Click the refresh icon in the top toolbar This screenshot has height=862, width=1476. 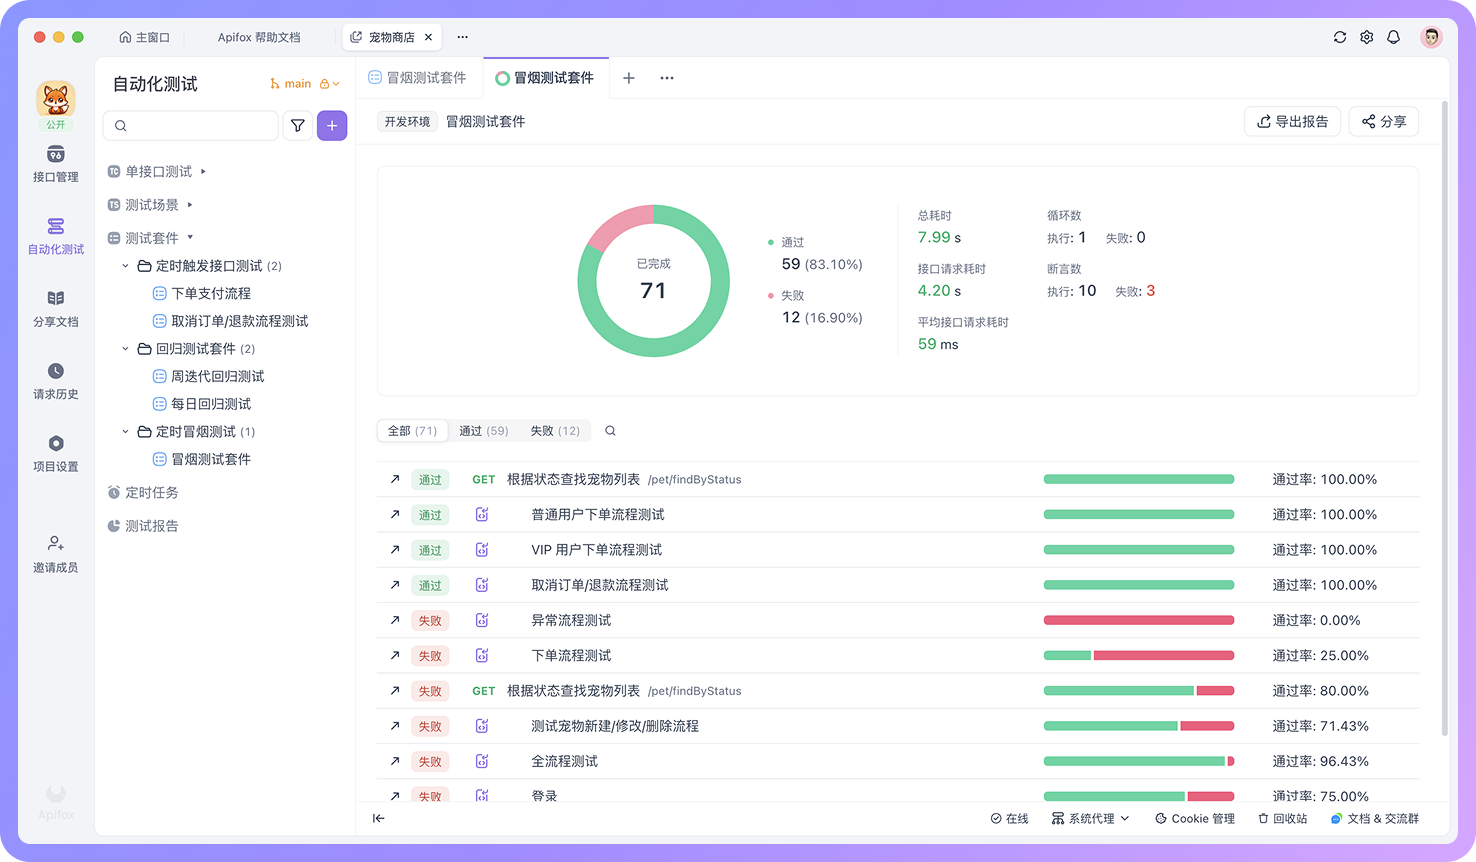tap(1340, 37)
